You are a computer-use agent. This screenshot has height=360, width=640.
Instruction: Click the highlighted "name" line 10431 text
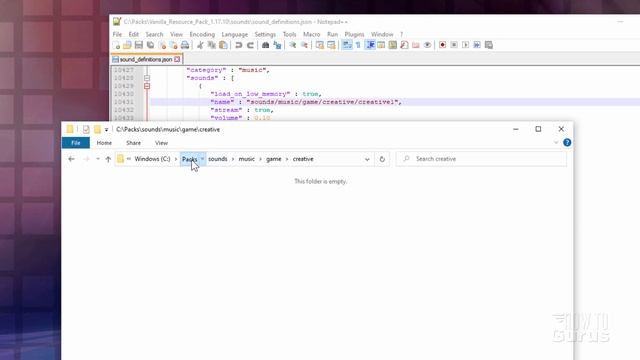click(x=306, y=102)
